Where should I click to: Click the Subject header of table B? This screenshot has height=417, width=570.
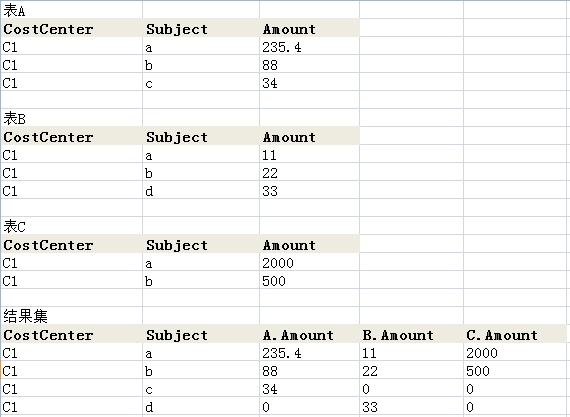(x=201, y=136)
